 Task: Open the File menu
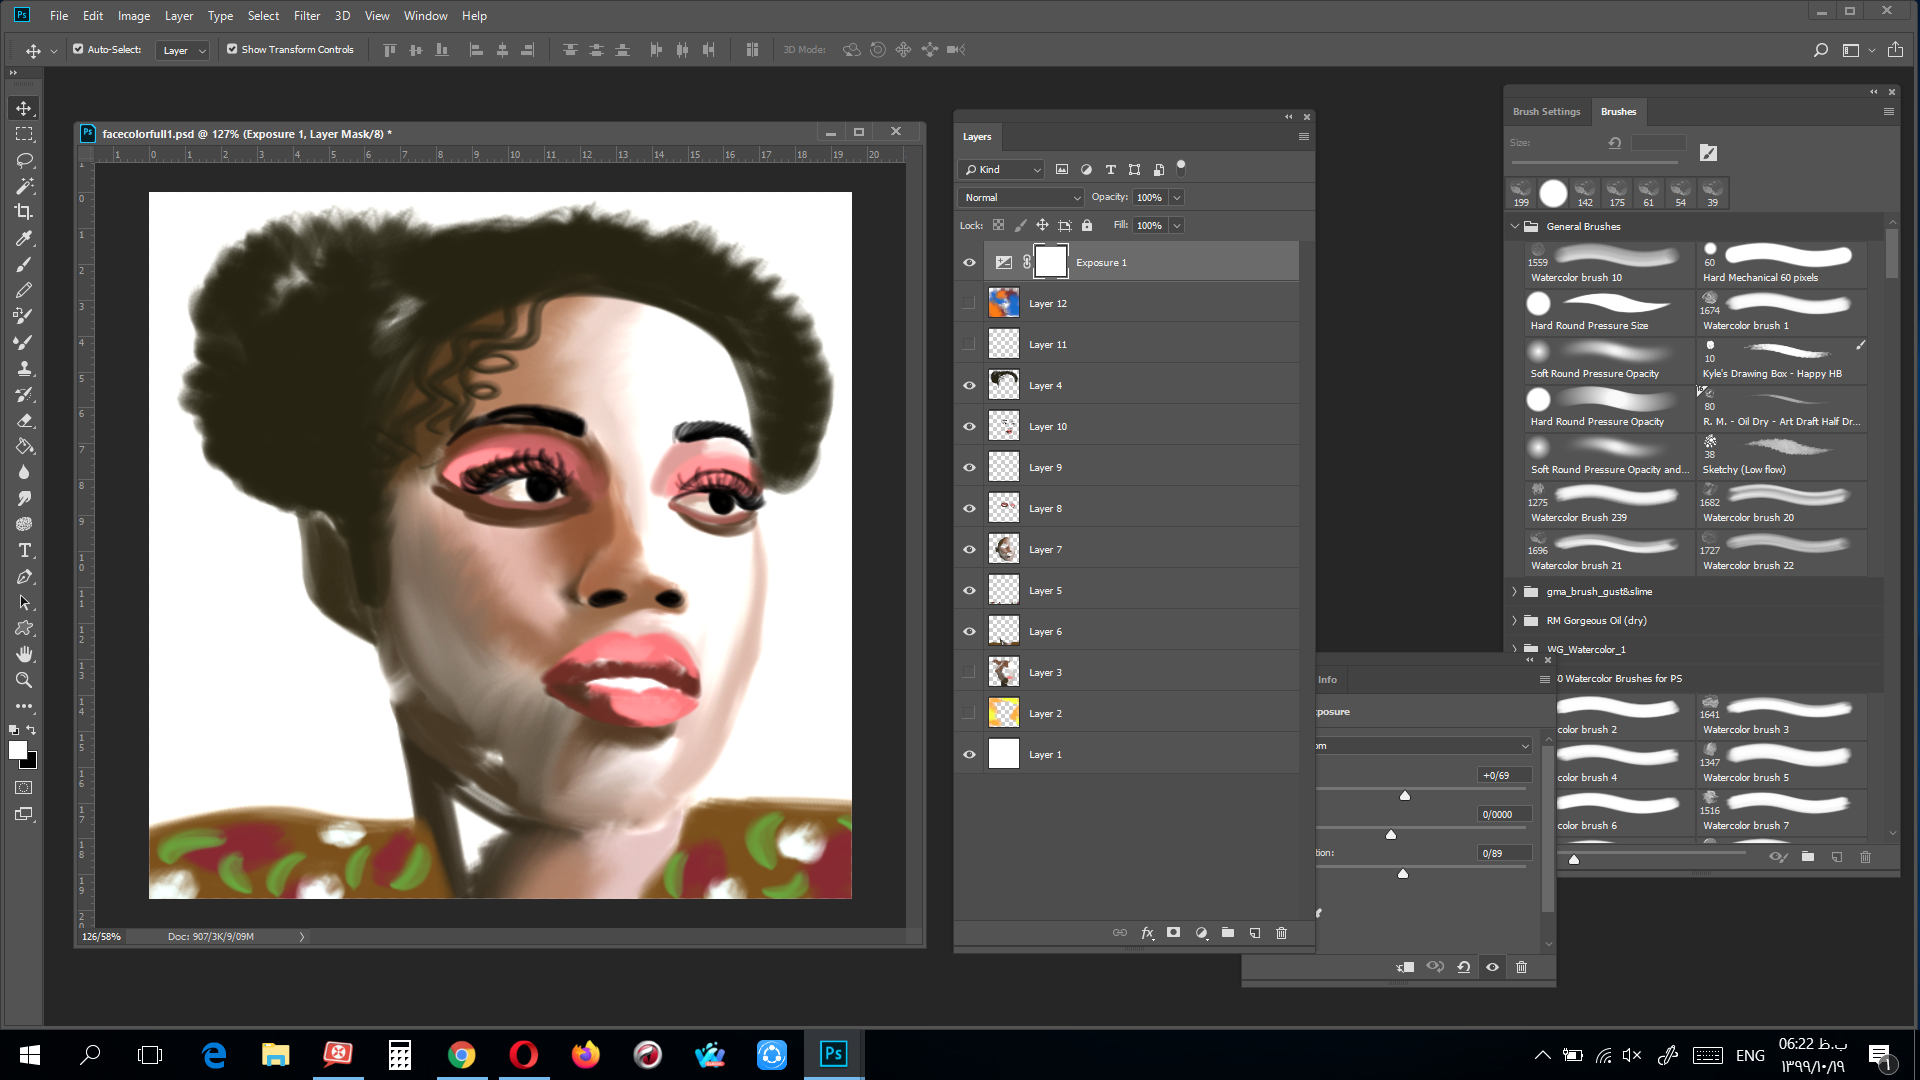coord(59,16)
